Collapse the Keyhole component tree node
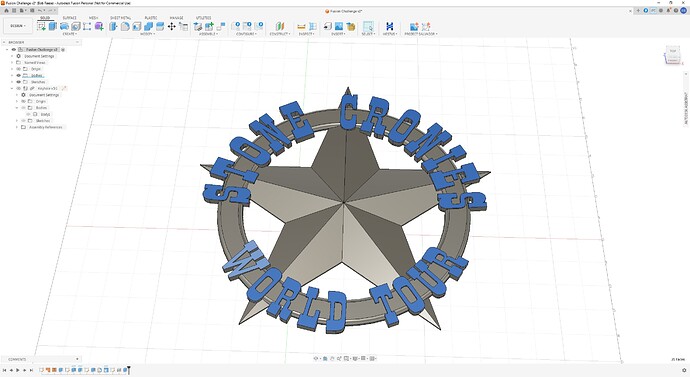This screenshot has height=377, width=690. [12, 88]
